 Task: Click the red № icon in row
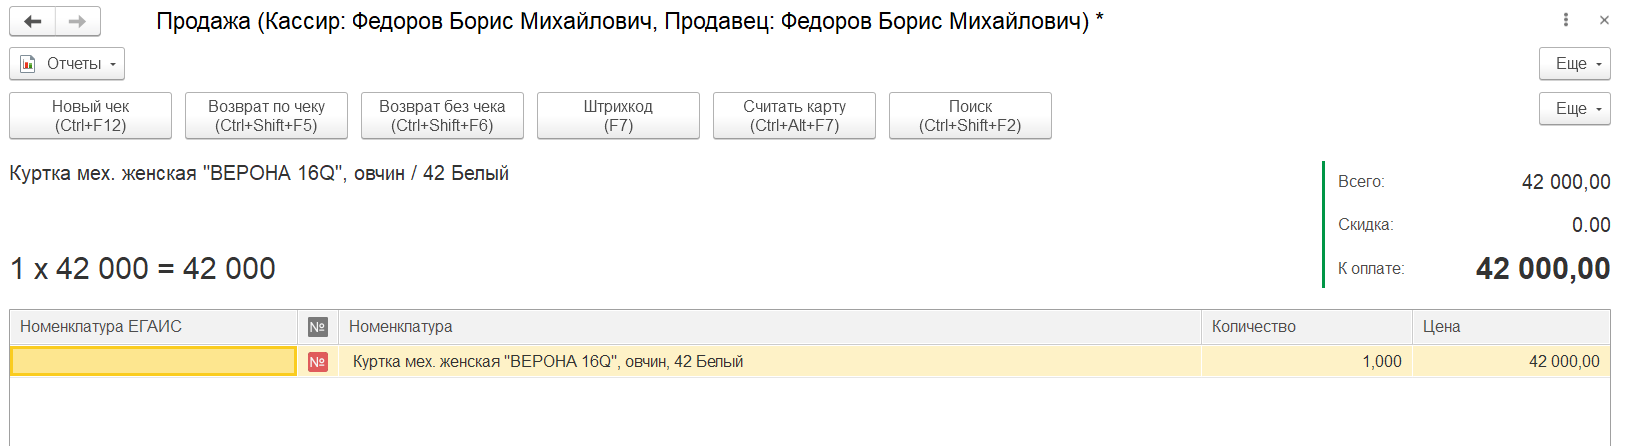coord(318,362)
